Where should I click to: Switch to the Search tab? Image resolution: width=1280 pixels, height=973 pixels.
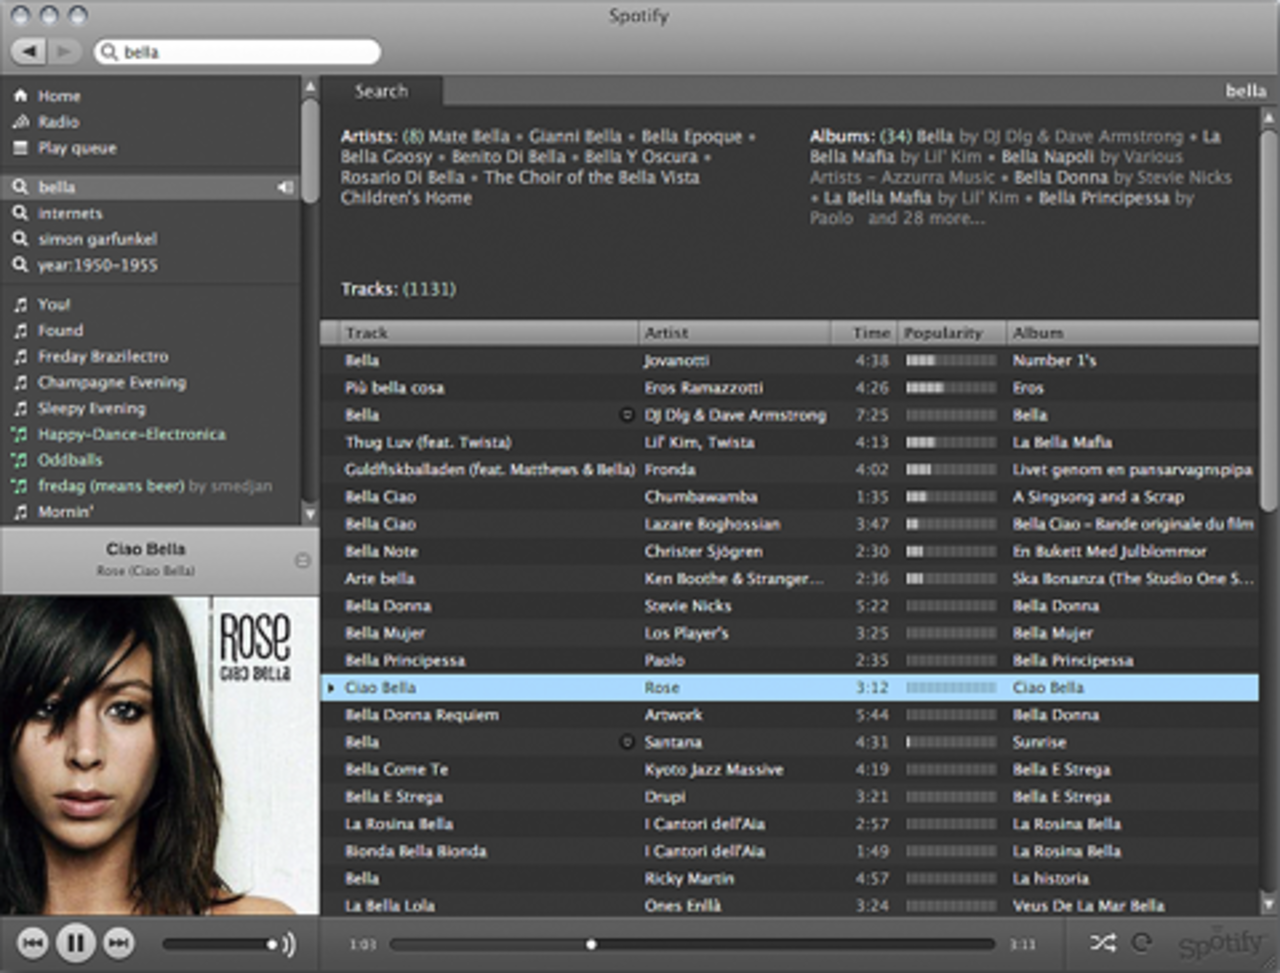click(381, 91)
